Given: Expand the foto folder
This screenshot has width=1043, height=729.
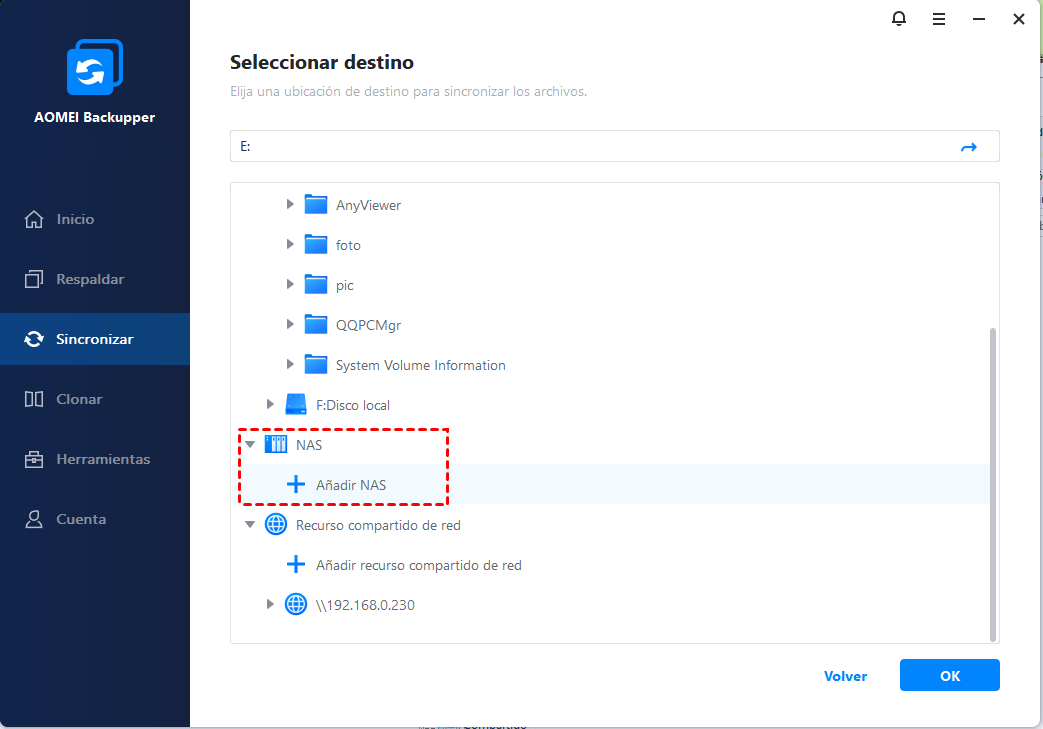Looking at the screenshot, I should tap(290, 244).
